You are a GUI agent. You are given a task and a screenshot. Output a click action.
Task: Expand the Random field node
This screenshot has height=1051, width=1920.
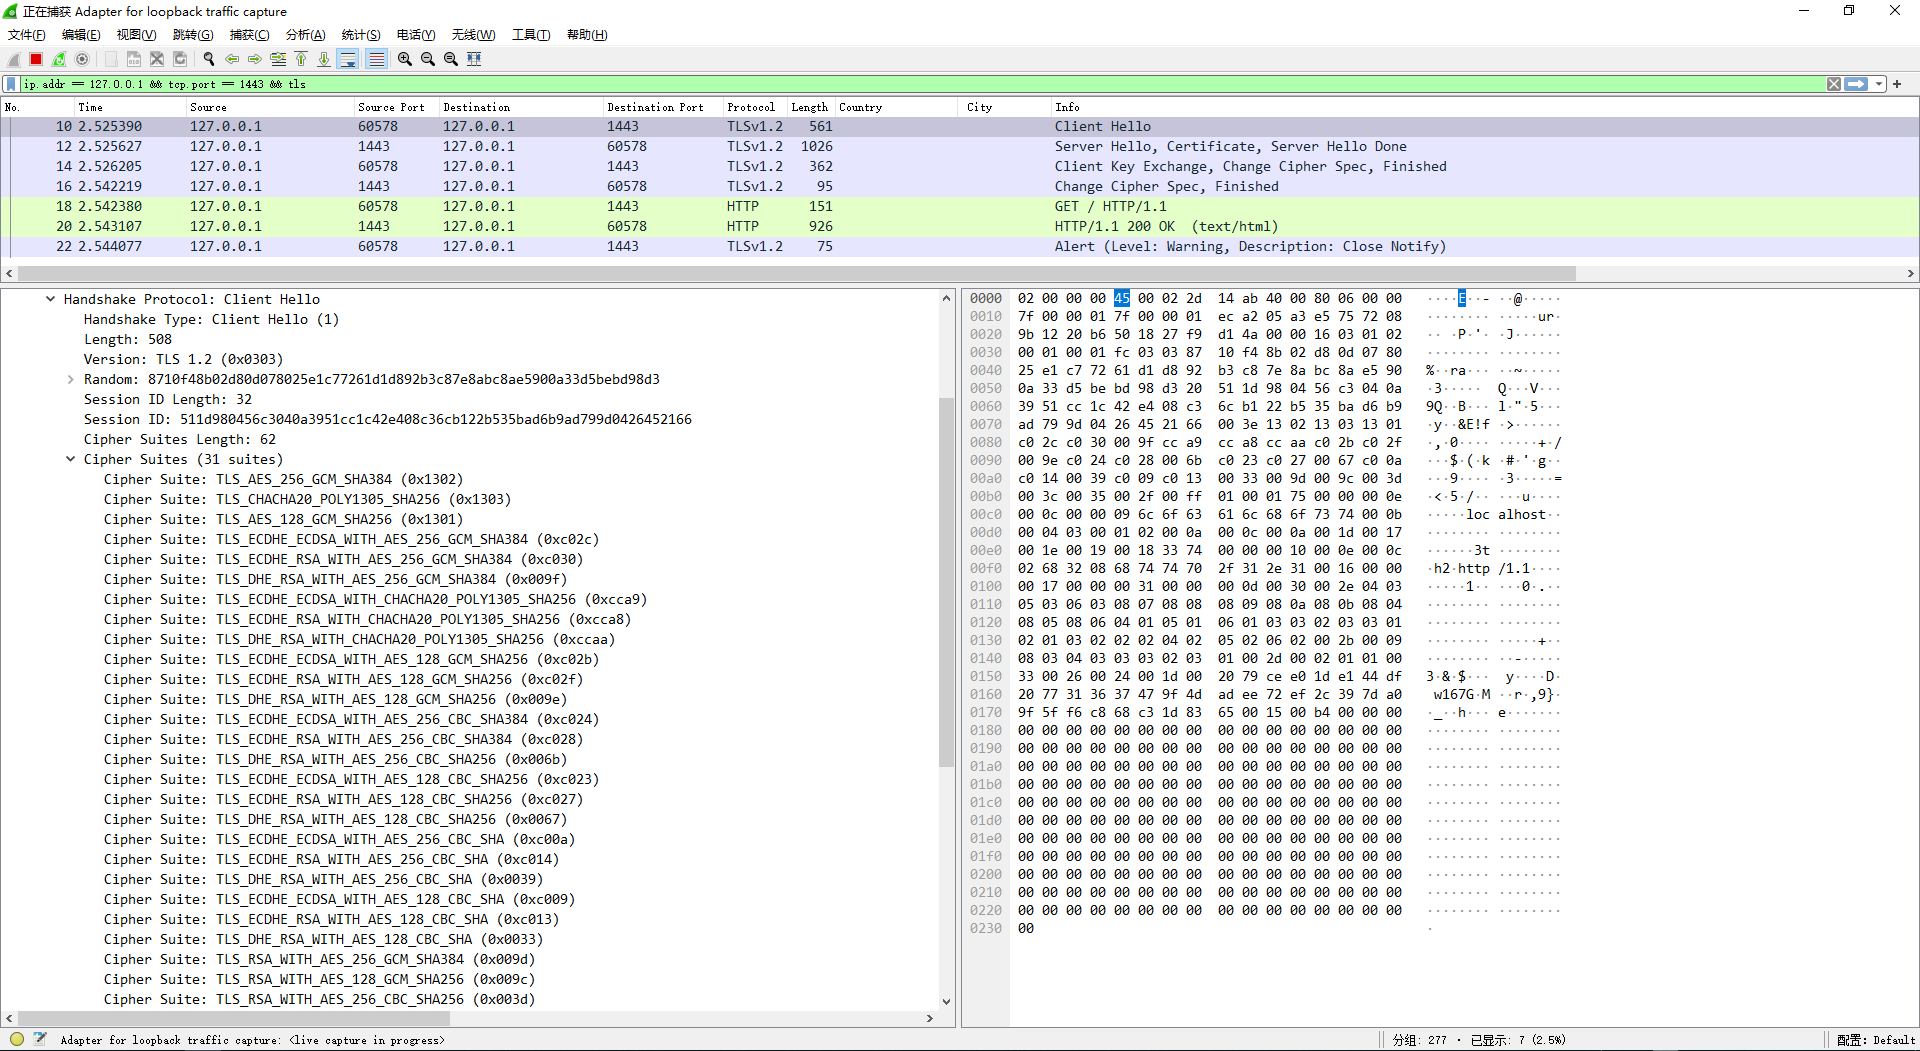[70, 379]
